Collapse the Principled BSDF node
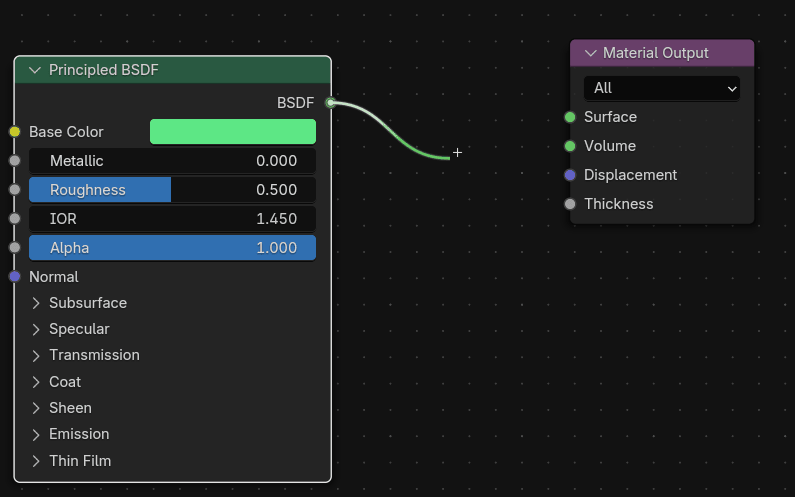795x497 pixels. [x=36, y=70]
